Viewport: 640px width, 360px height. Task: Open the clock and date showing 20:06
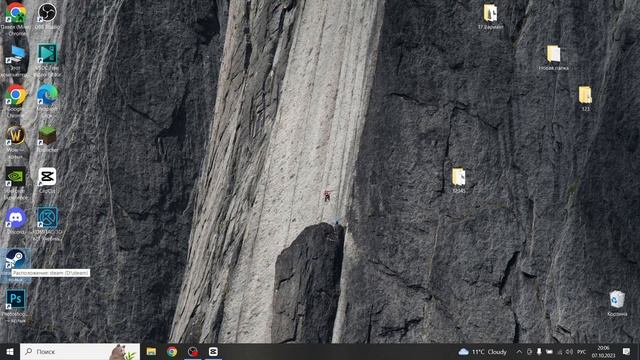[x=603, y=351]
